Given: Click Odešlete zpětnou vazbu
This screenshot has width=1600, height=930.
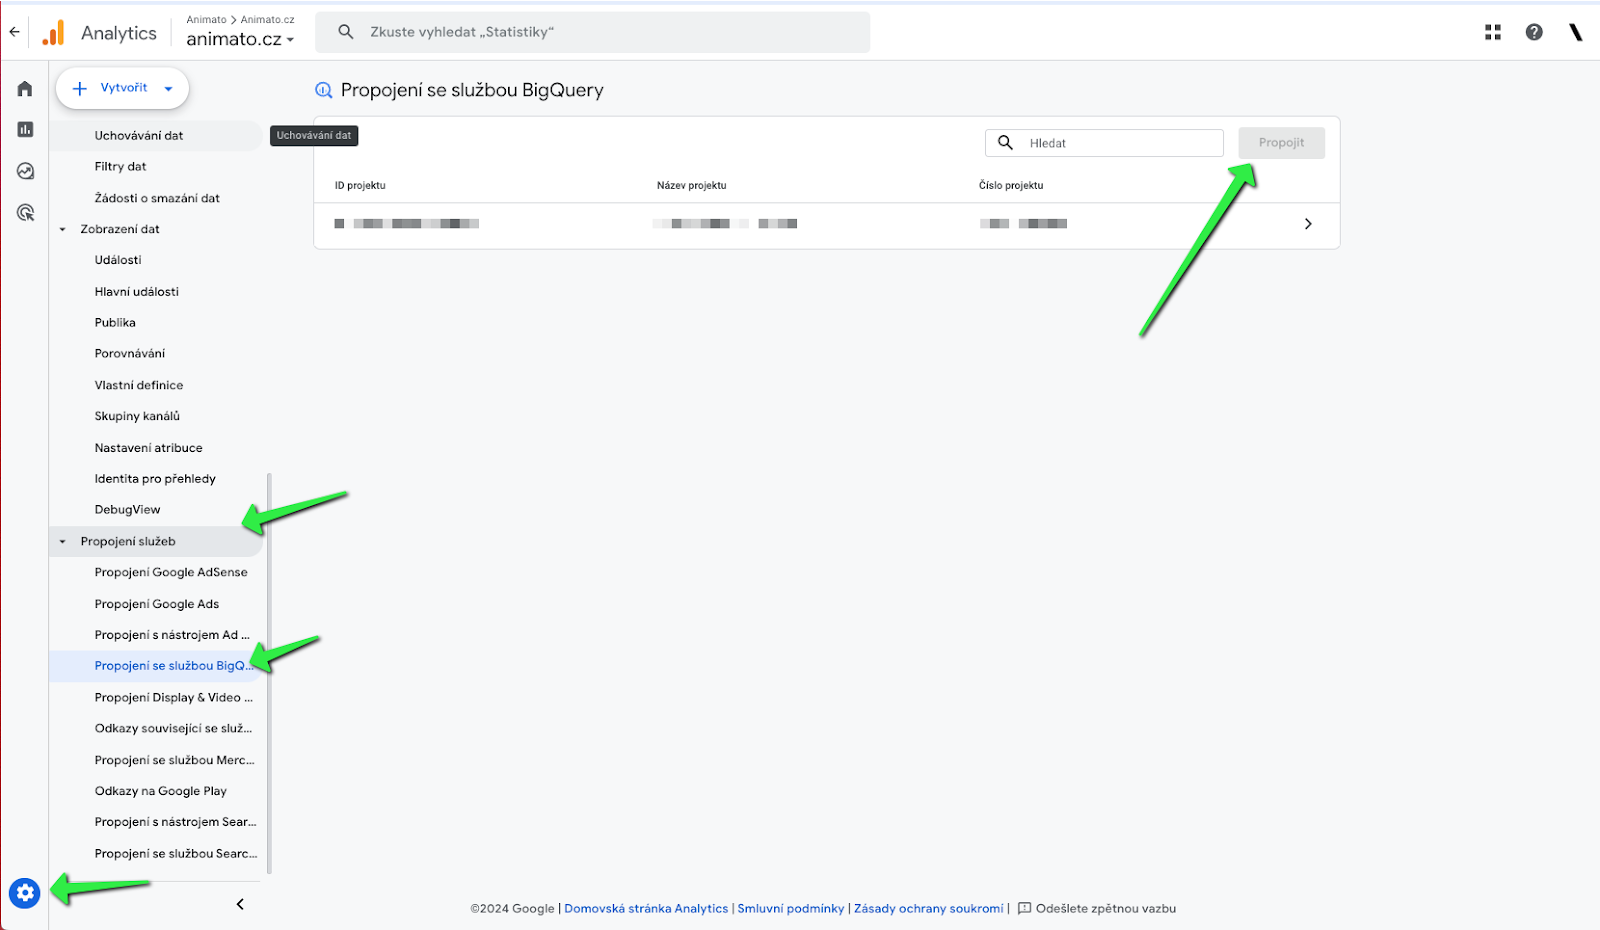Looking at the screenshot, I should click(1106, 909).
